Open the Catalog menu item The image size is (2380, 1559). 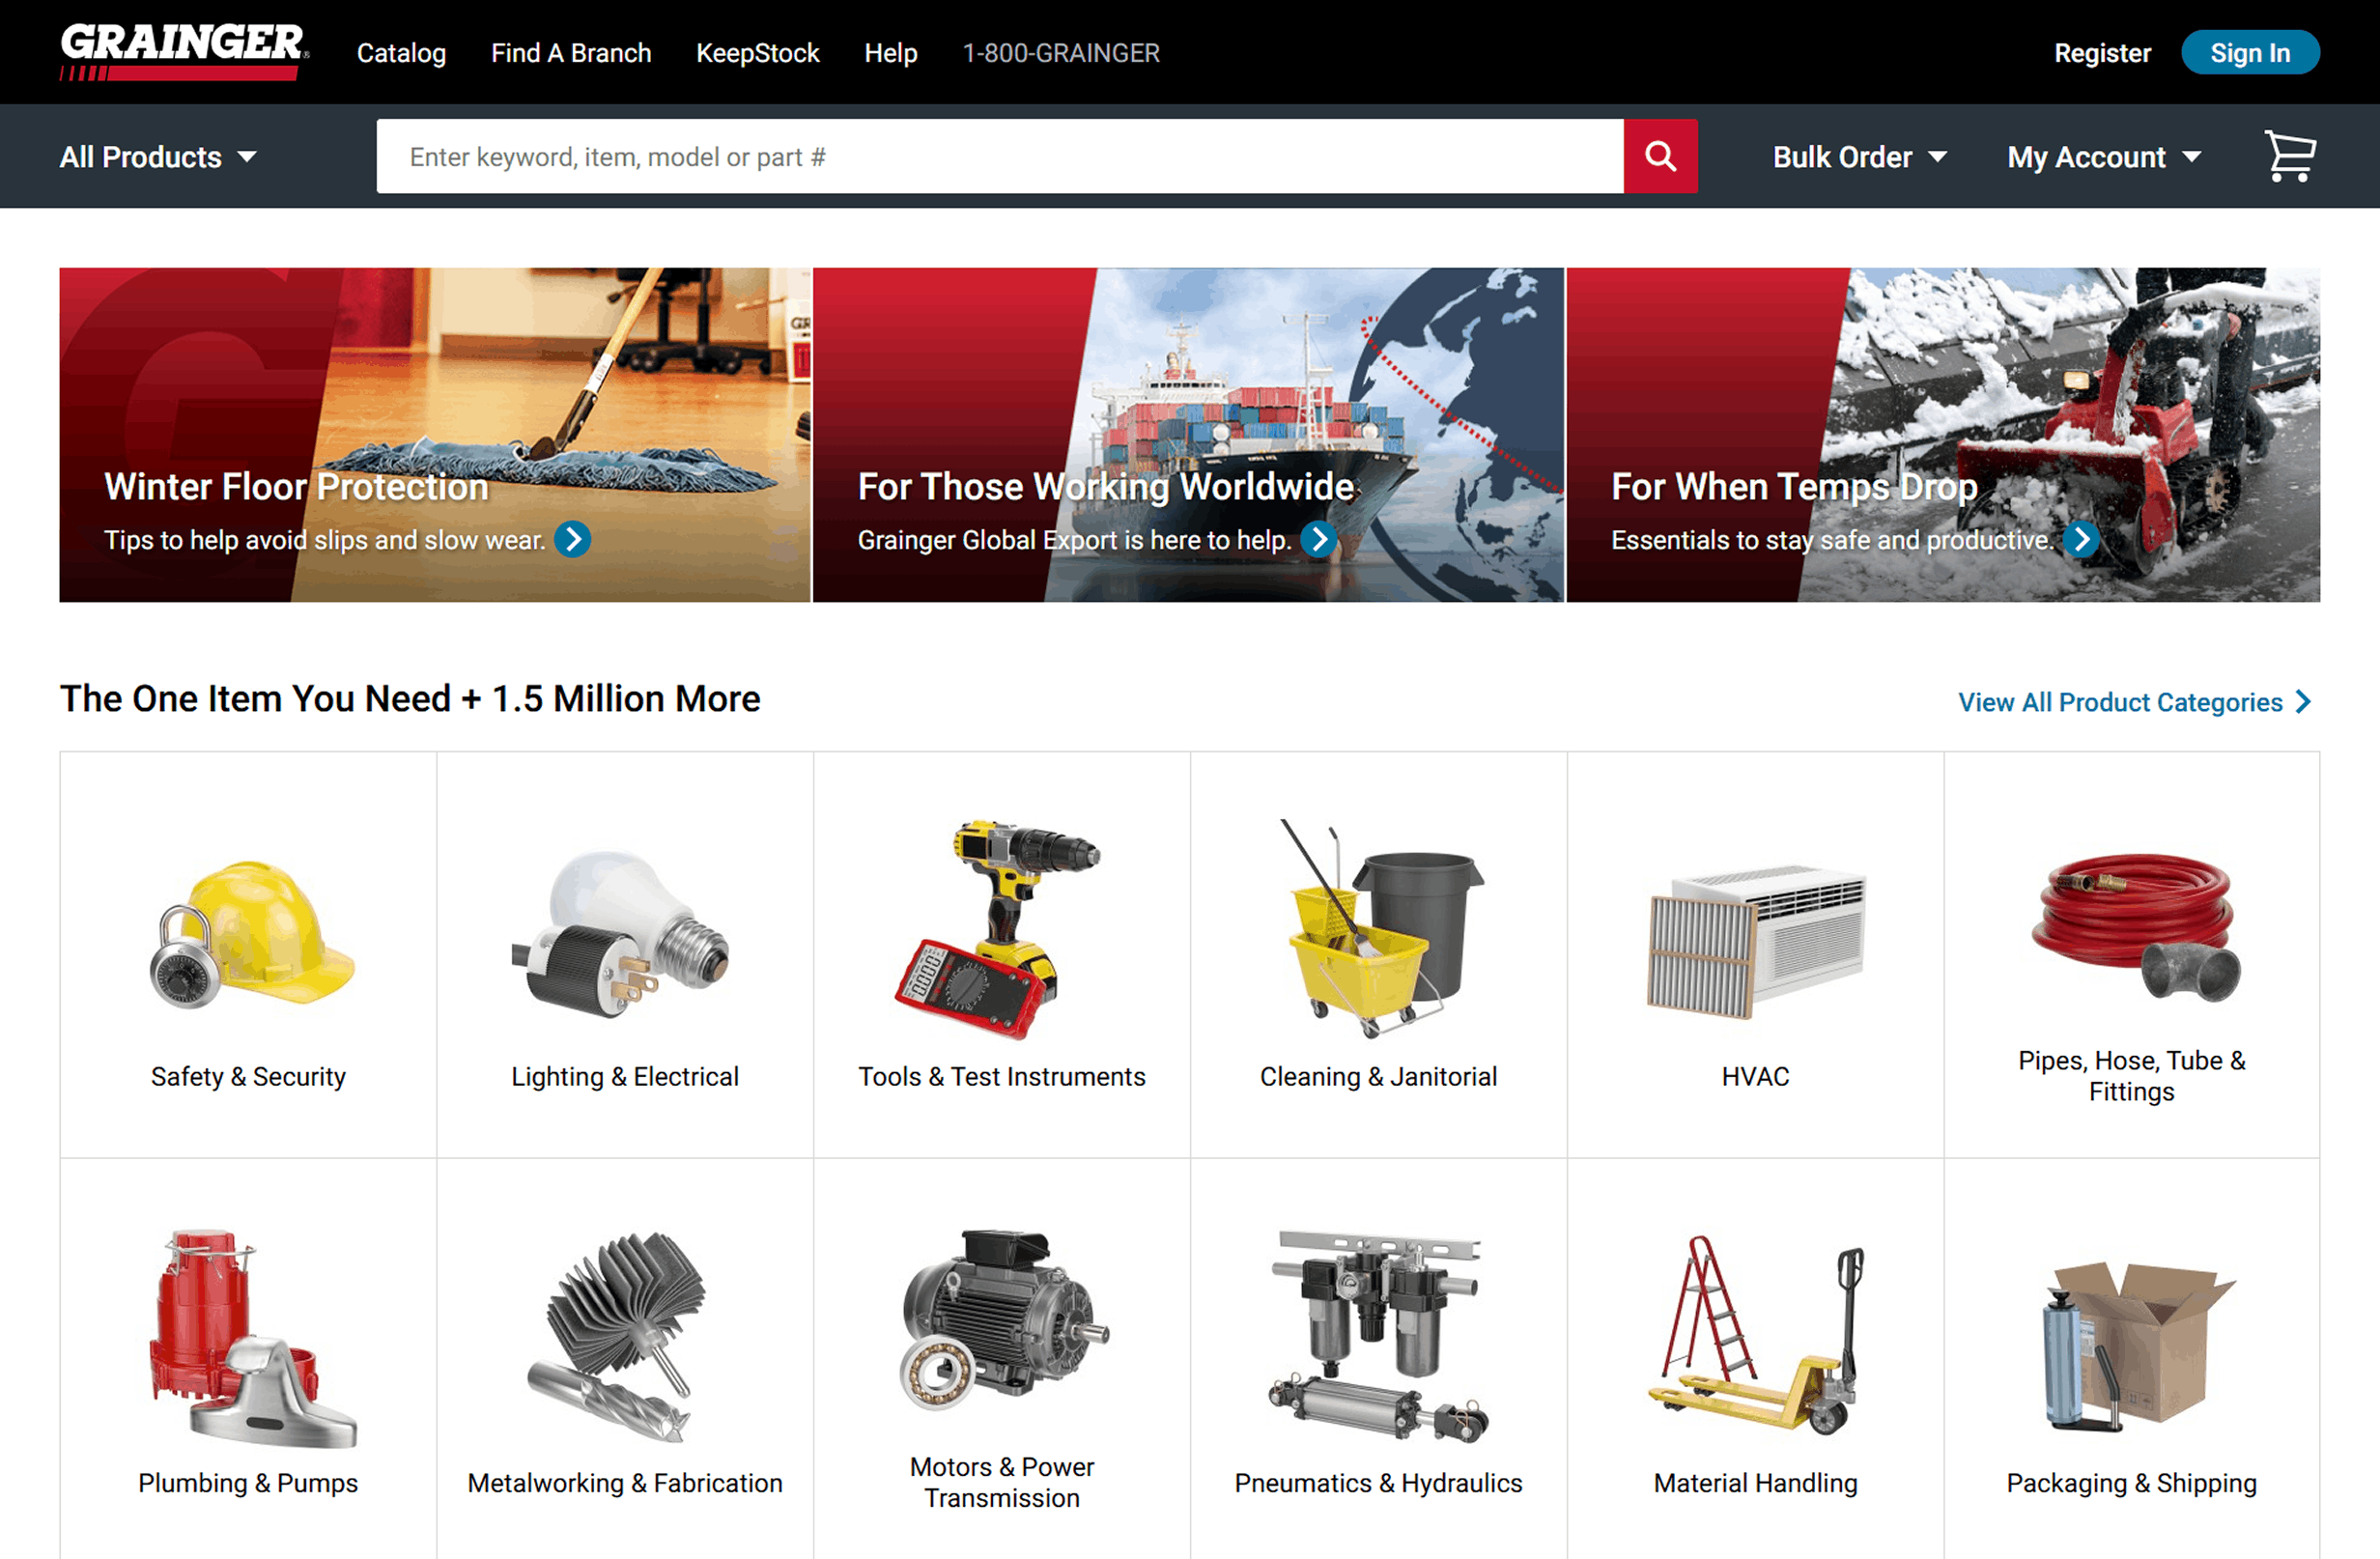[401, 52]
